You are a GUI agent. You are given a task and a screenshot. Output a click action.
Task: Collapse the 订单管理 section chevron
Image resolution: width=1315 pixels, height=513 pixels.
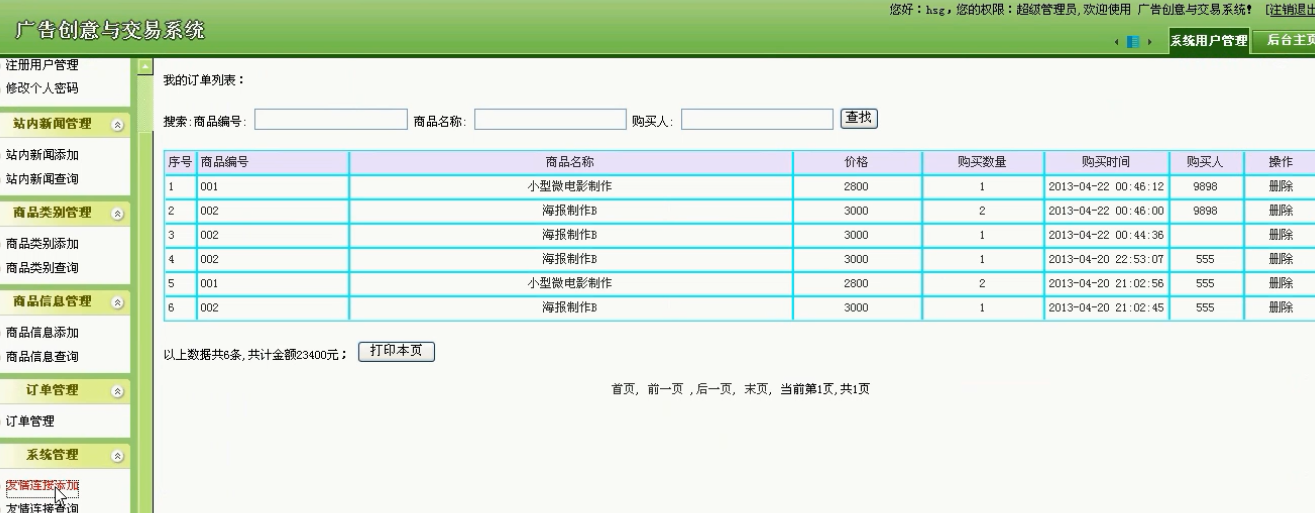118,391
